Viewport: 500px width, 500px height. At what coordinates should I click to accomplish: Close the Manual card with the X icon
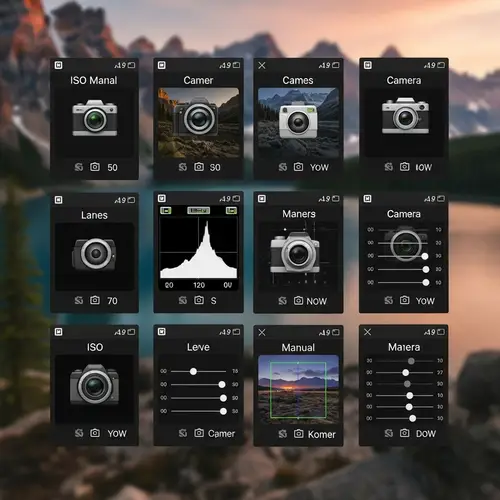[262, 332]
